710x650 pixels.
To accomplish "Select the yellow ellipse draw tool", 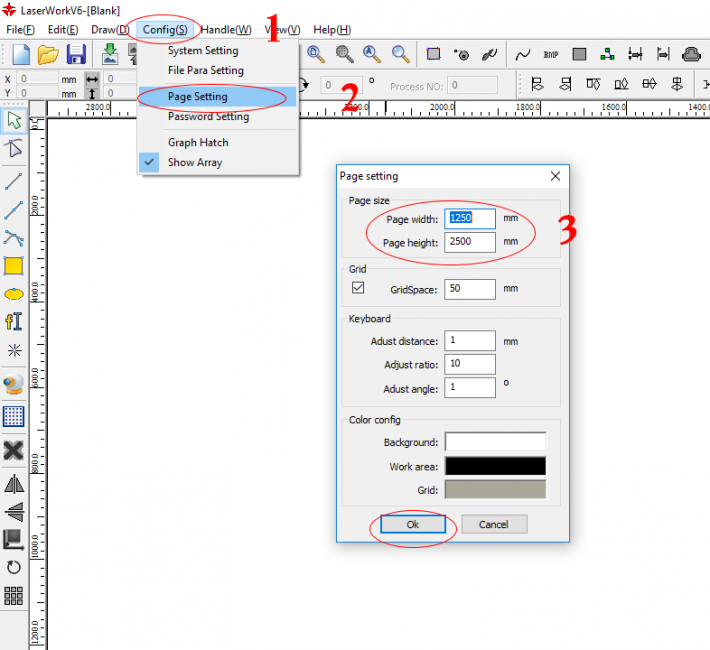I will [x=14, y=294].
